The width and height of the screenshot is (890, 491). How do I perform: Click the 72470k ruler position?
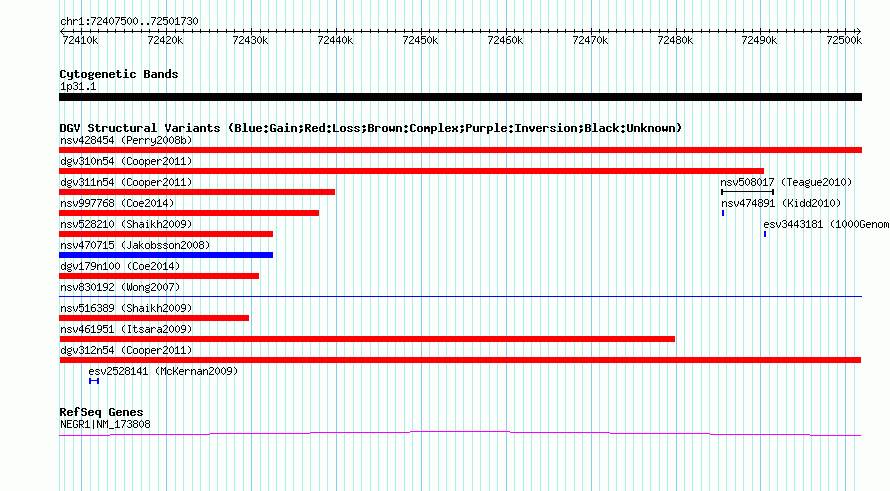pos(590,40)
